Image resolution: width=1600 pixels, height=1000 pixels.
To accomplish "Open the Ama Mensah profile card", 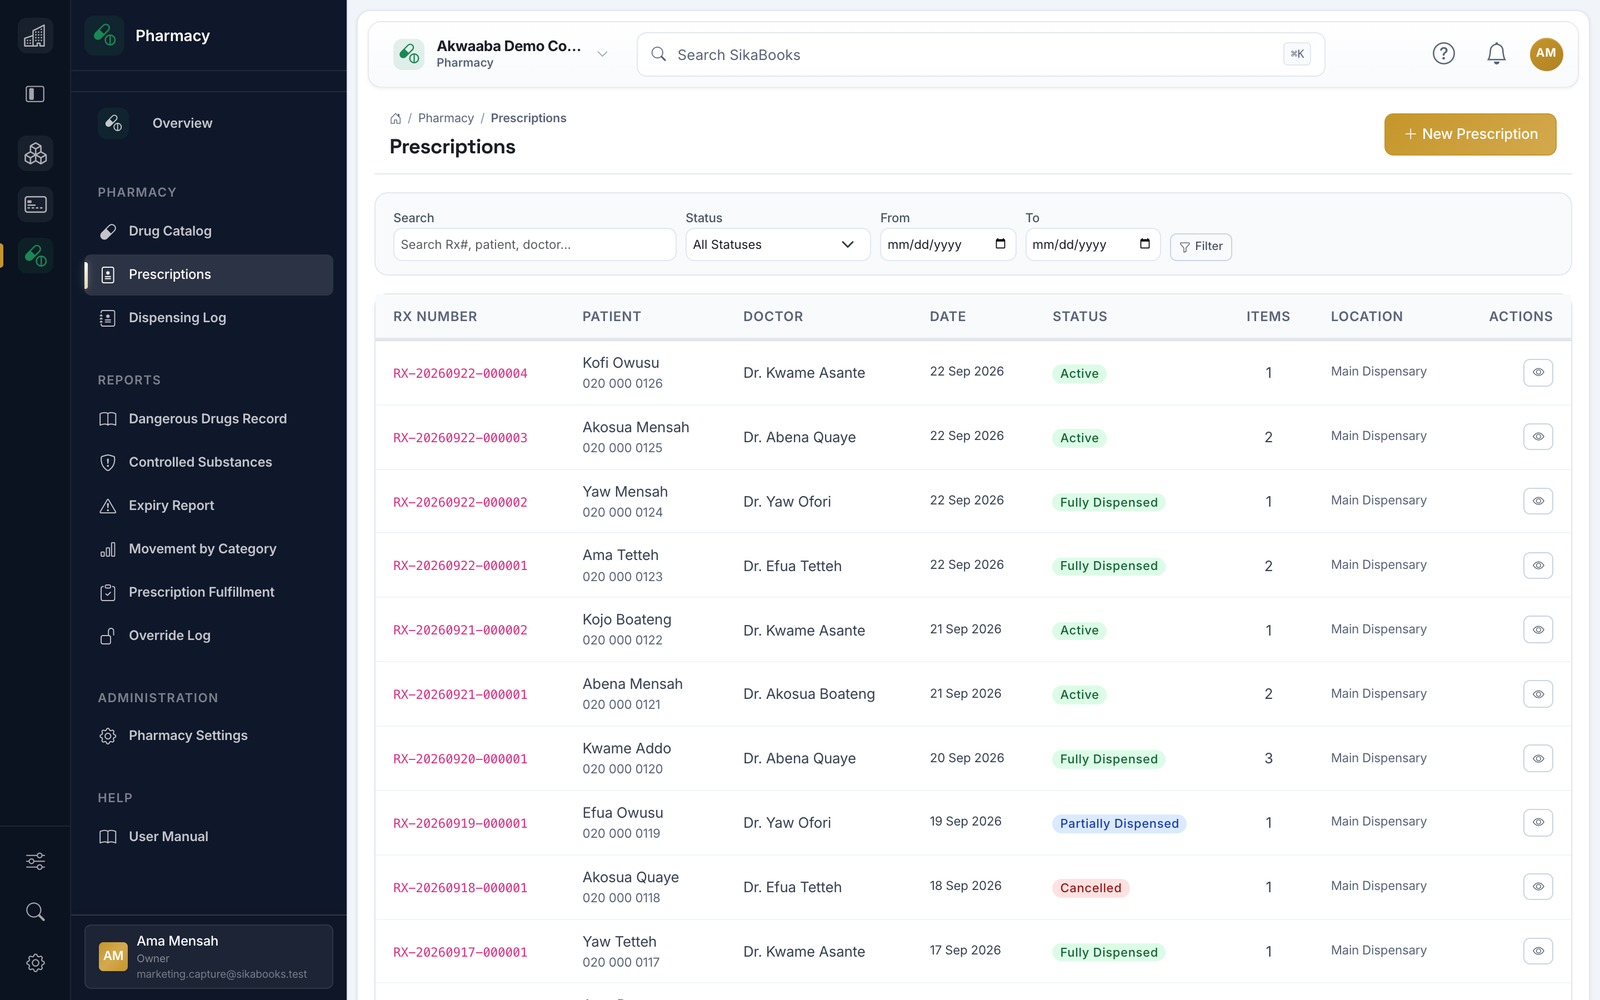I will 209,957.
